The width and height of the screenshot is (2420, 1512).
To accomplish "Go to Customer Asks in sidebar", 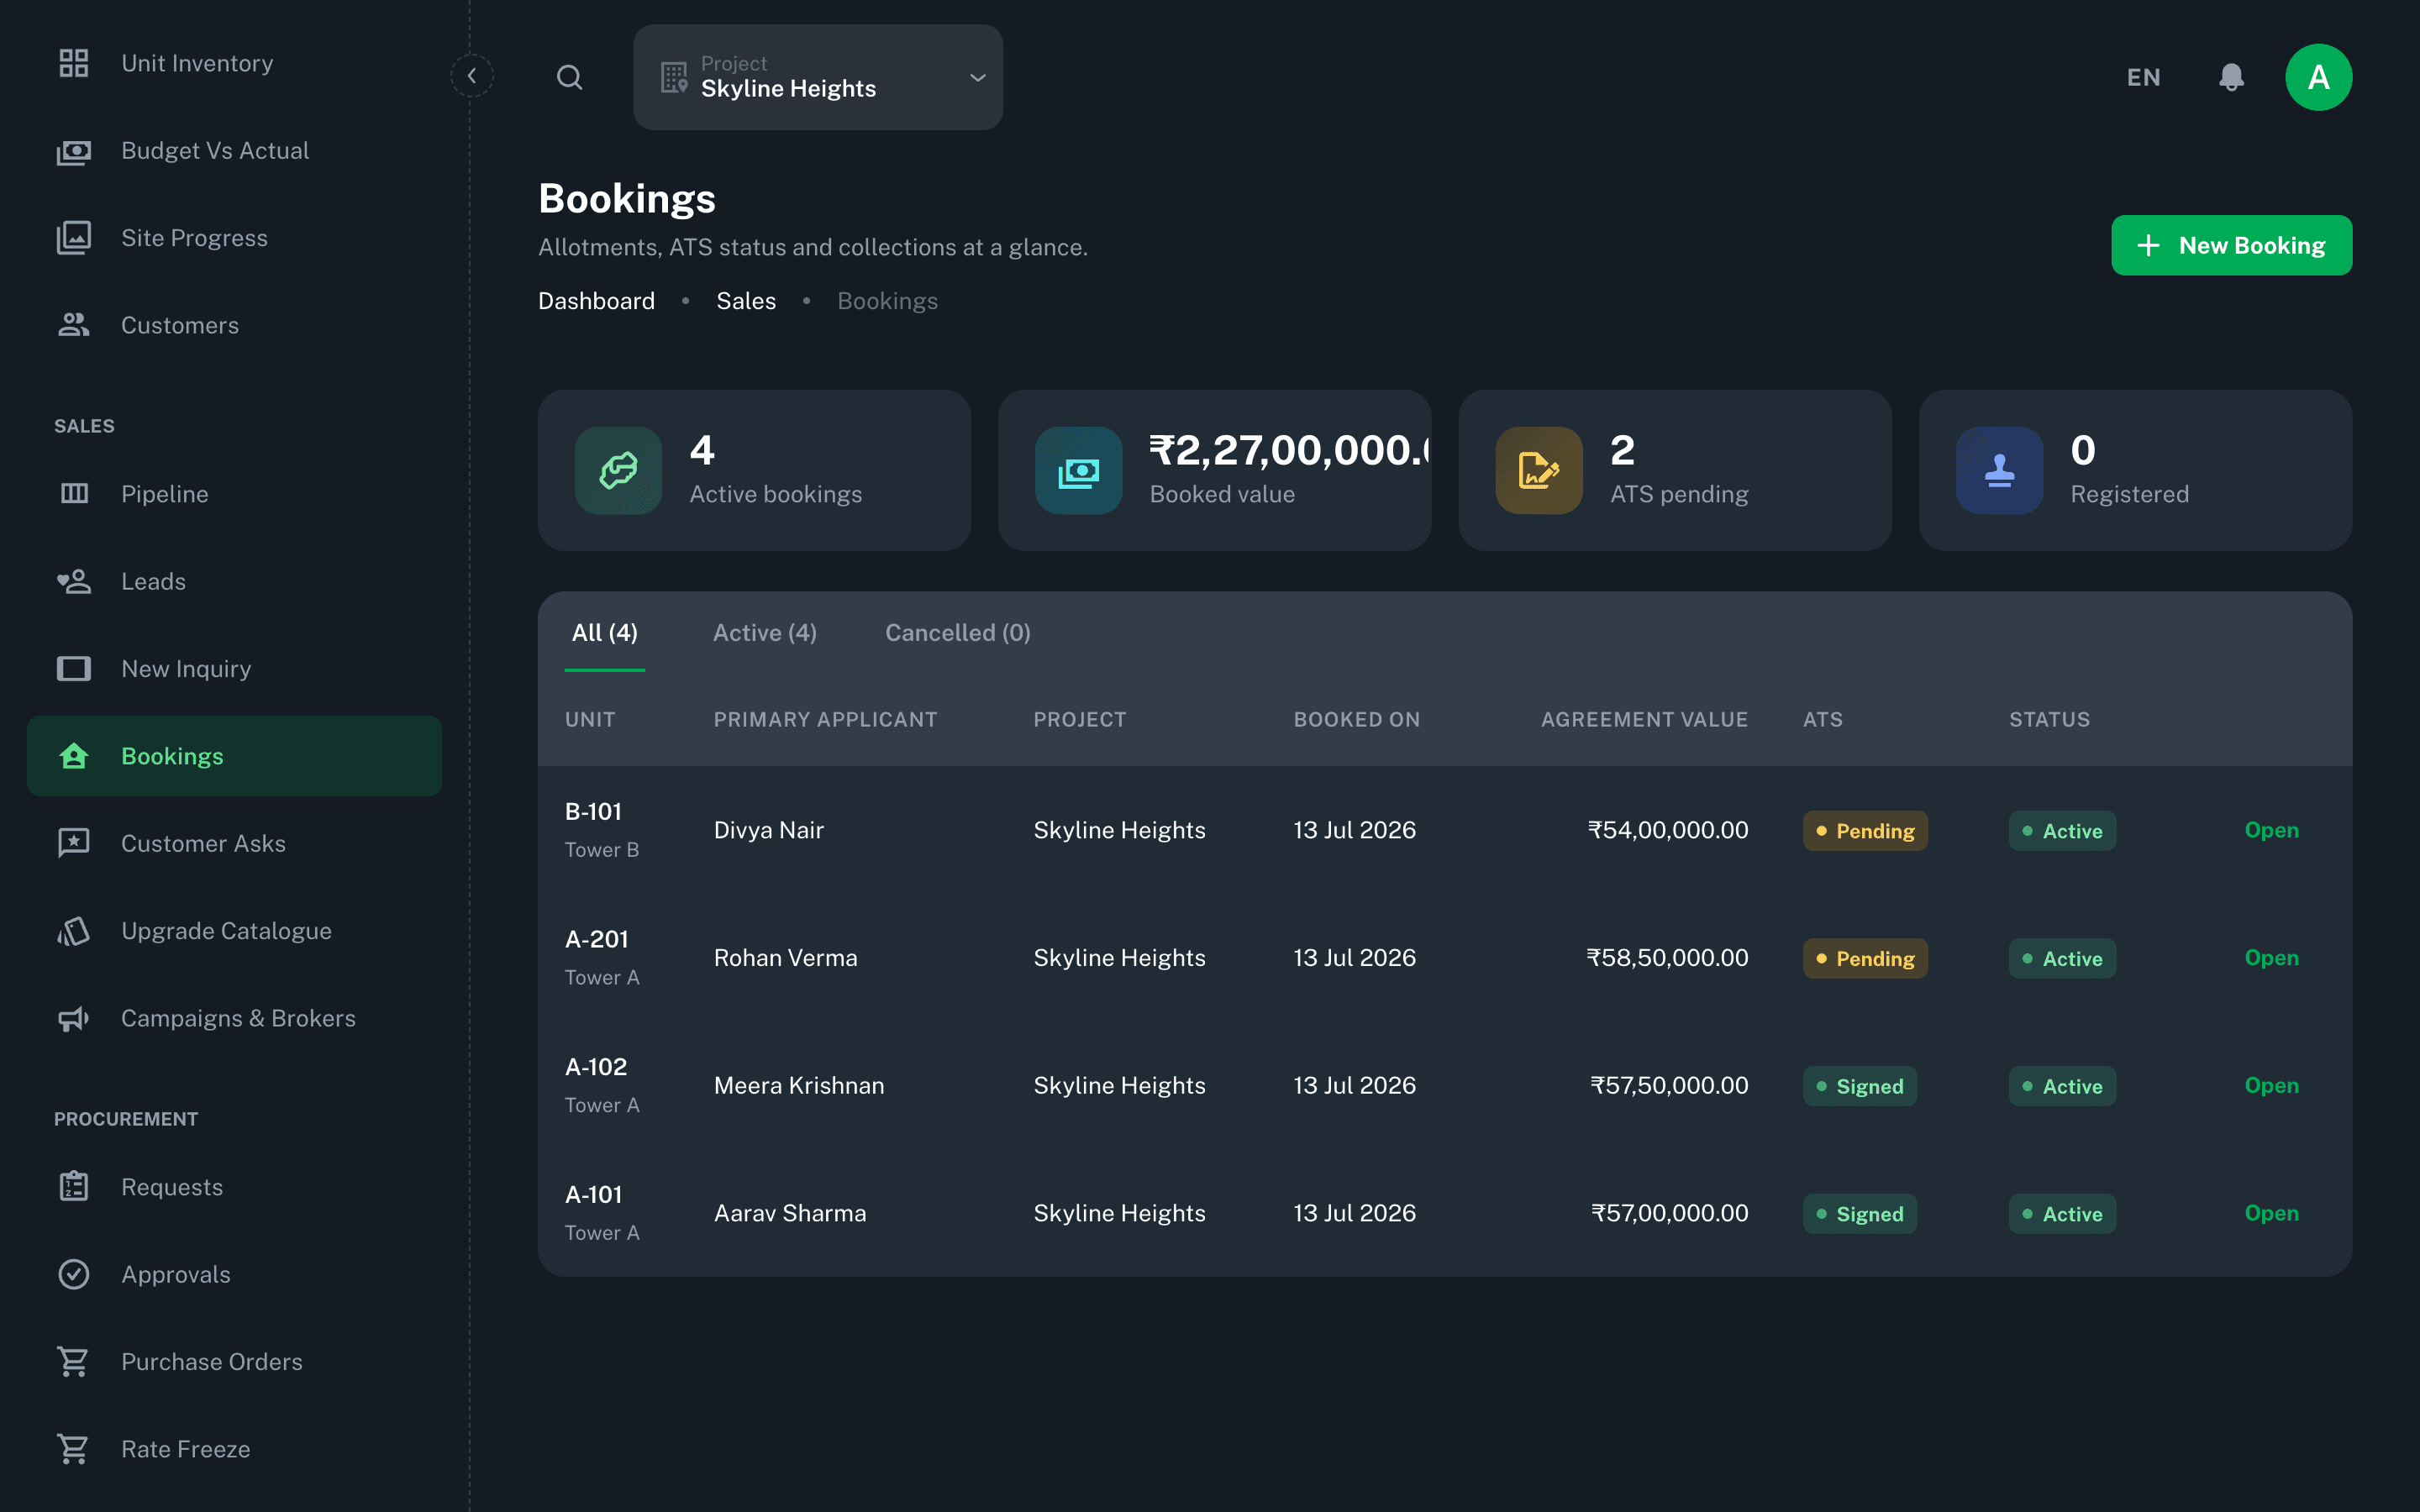I will coord(234,843).
